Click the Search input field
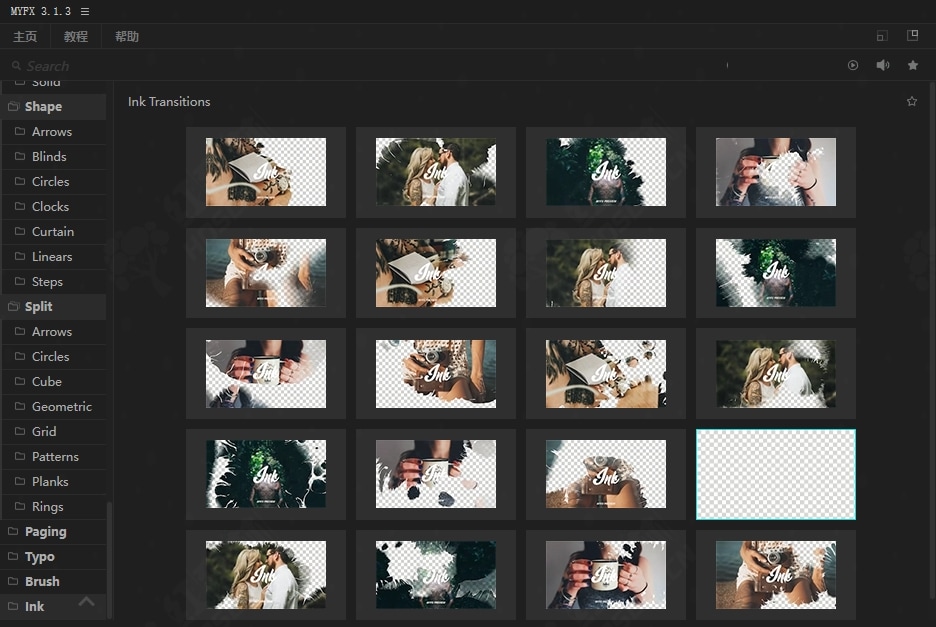 [x=358, y=66]
